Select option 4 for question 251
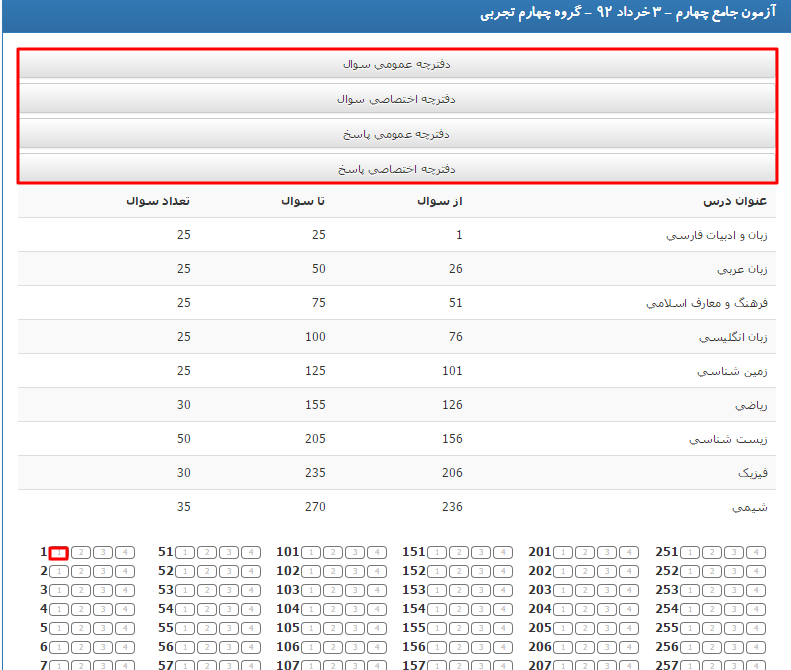Viewport: 791px width, 670px height. coord(756,552)
